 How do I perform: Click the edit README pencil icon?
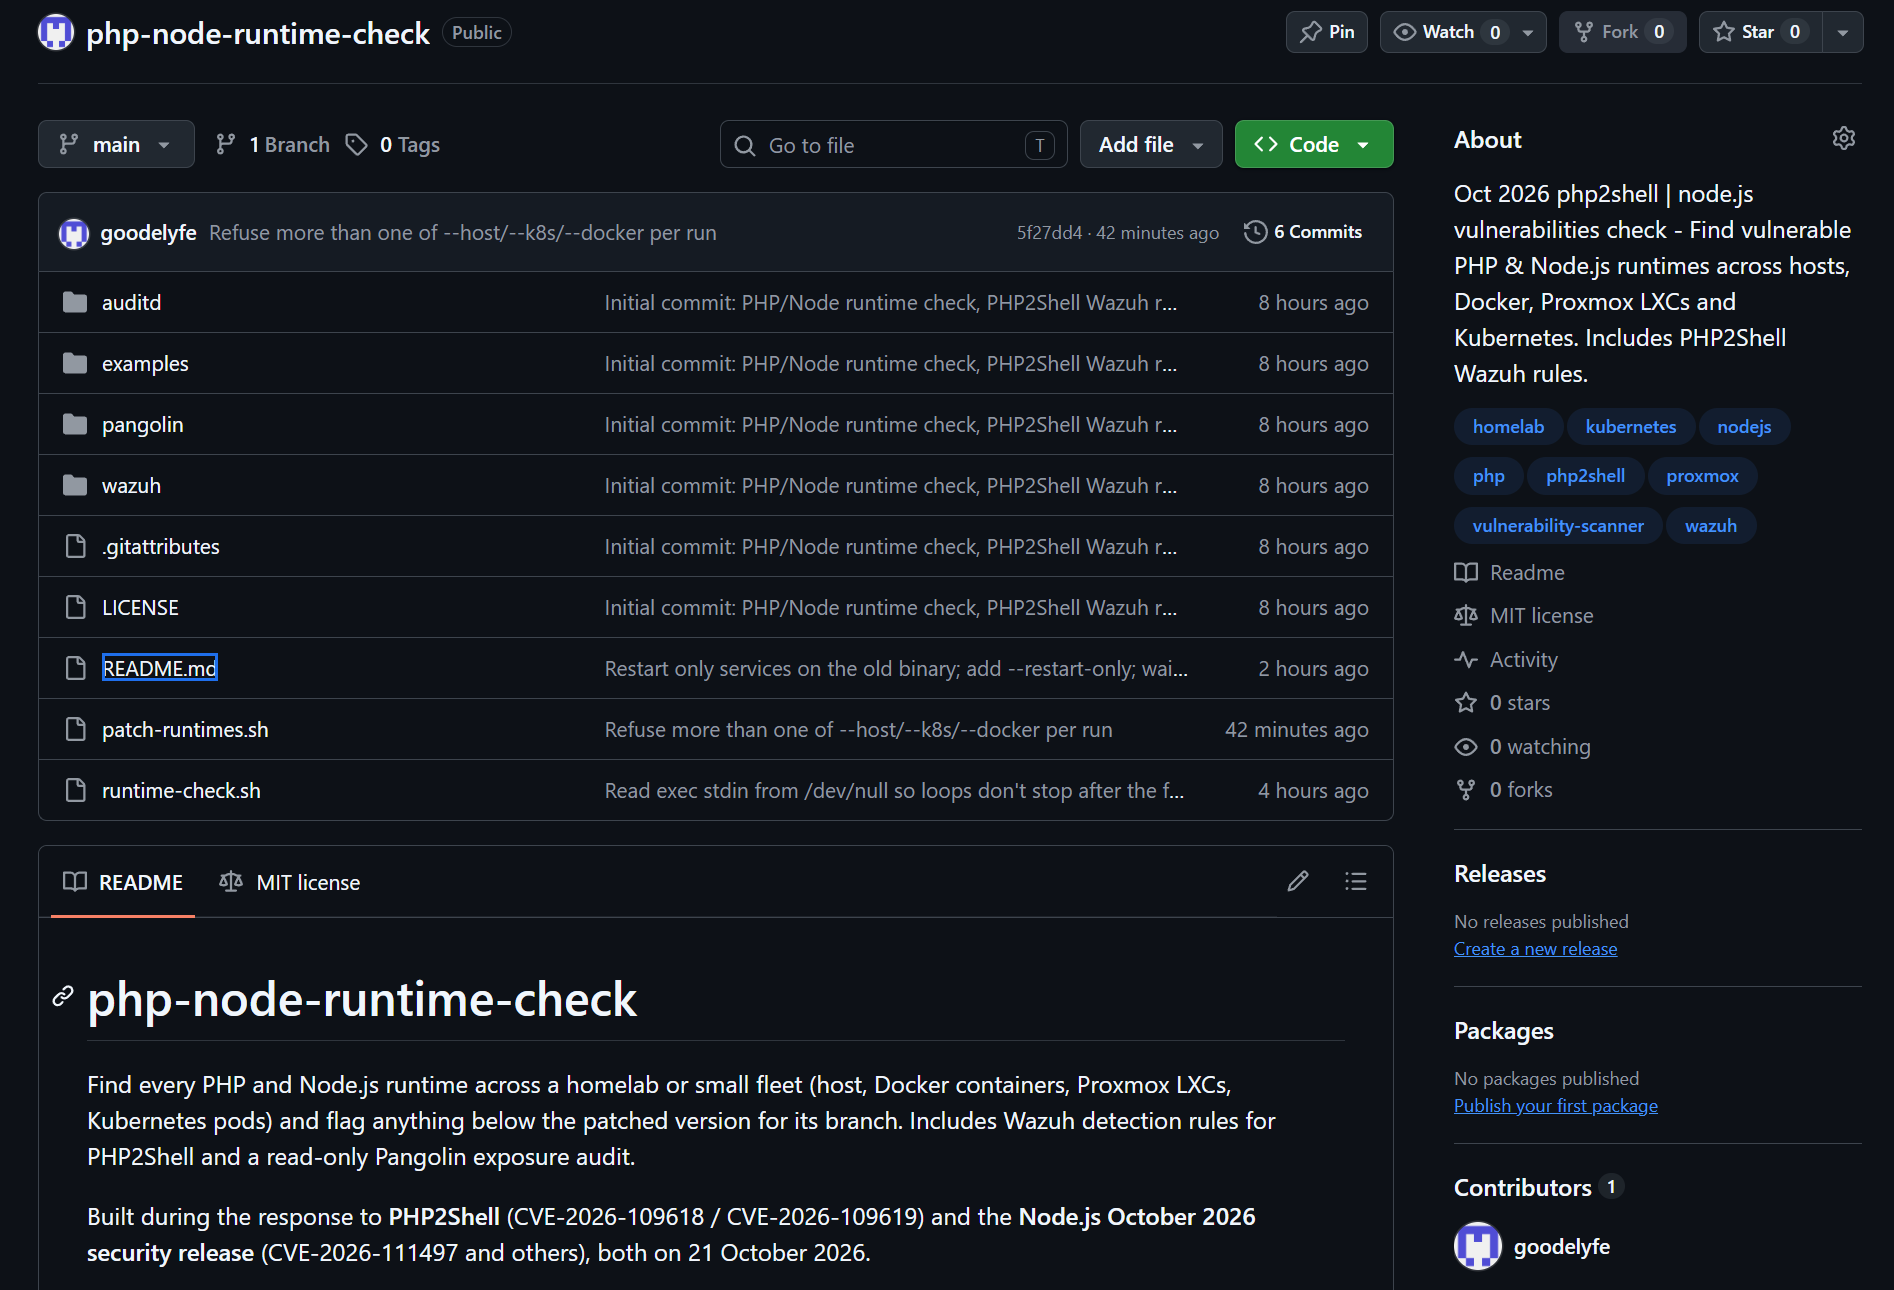point(1298,881)
